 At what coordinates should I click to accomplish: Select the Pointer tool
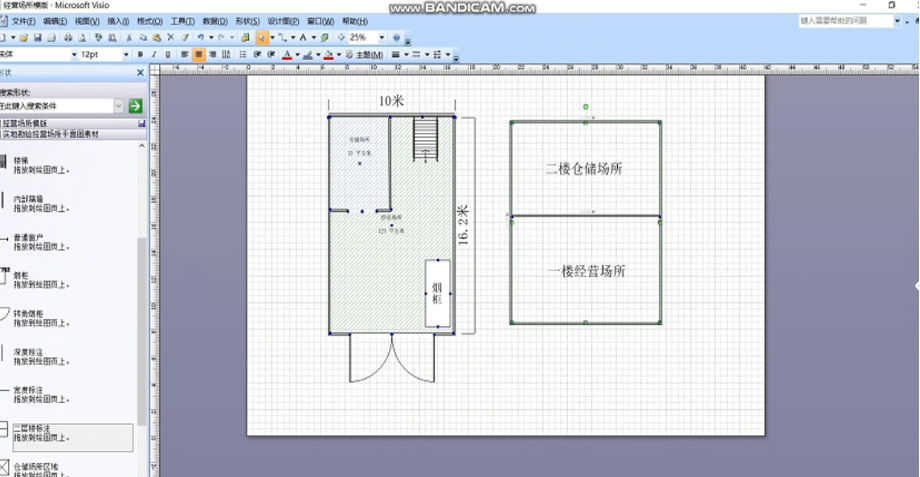point(262,38)
